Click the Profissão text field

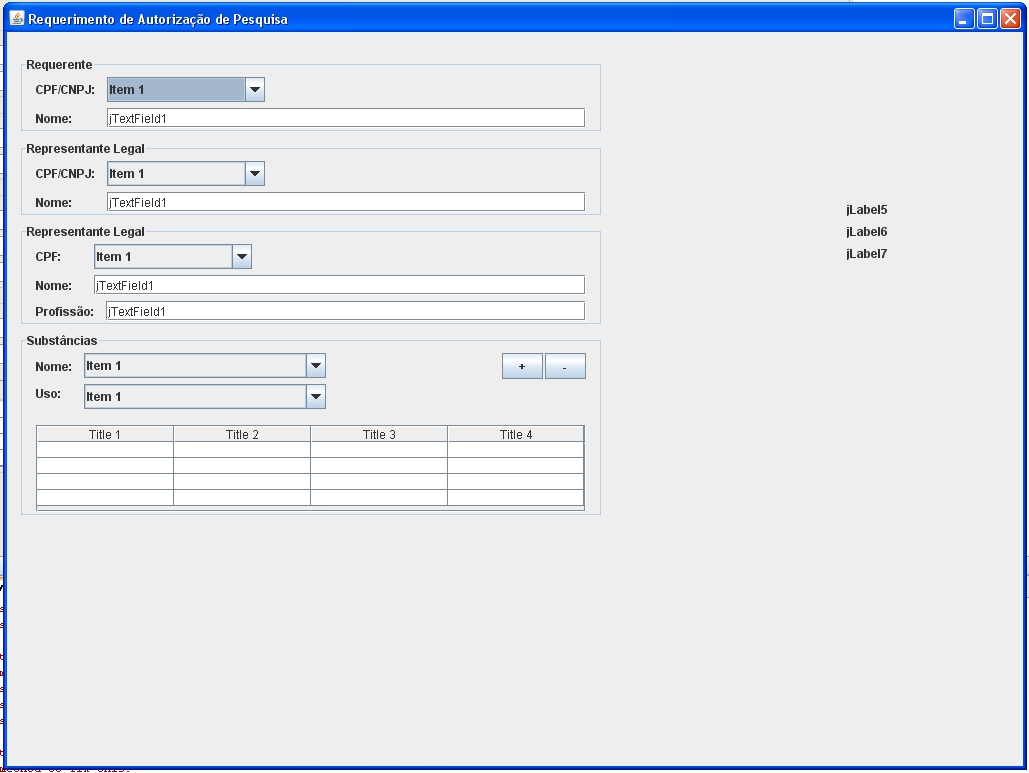345,311
